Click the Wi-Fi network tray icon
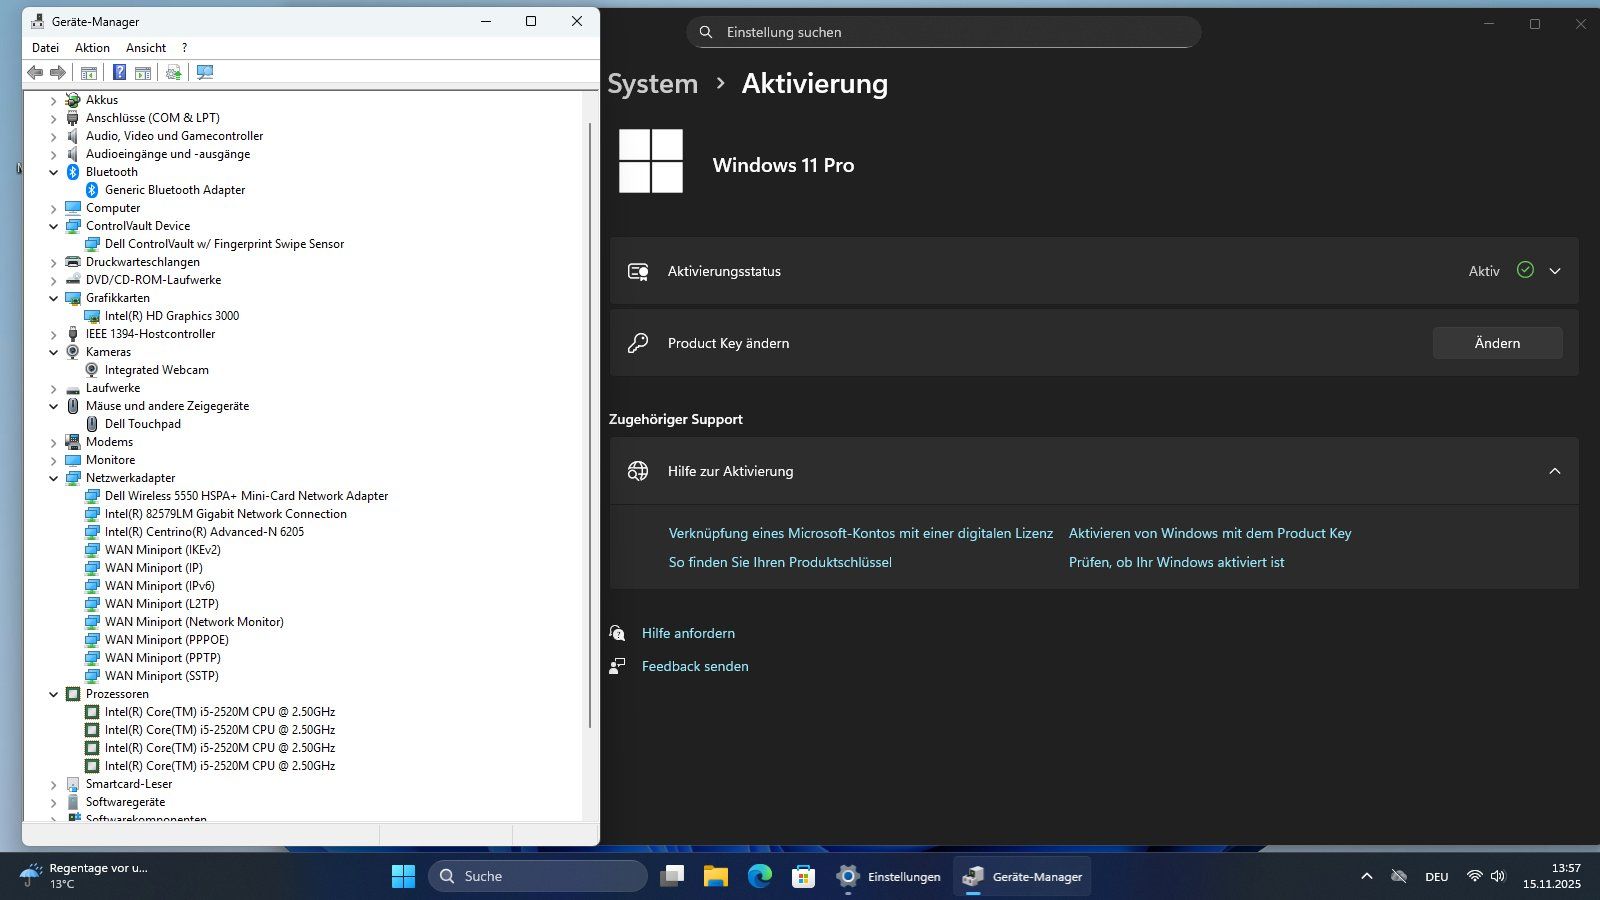1600x900 pixels. [x=1474, y=876]
